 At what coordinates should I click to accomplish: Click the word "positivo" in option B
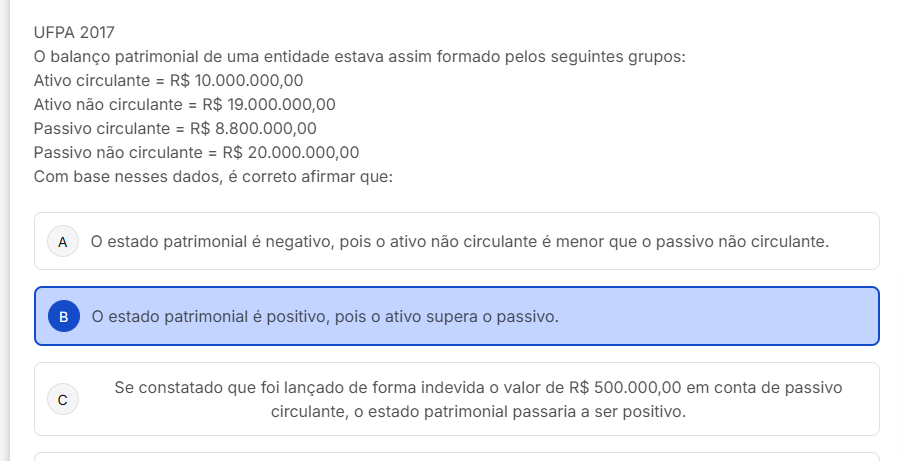(285, 317)
